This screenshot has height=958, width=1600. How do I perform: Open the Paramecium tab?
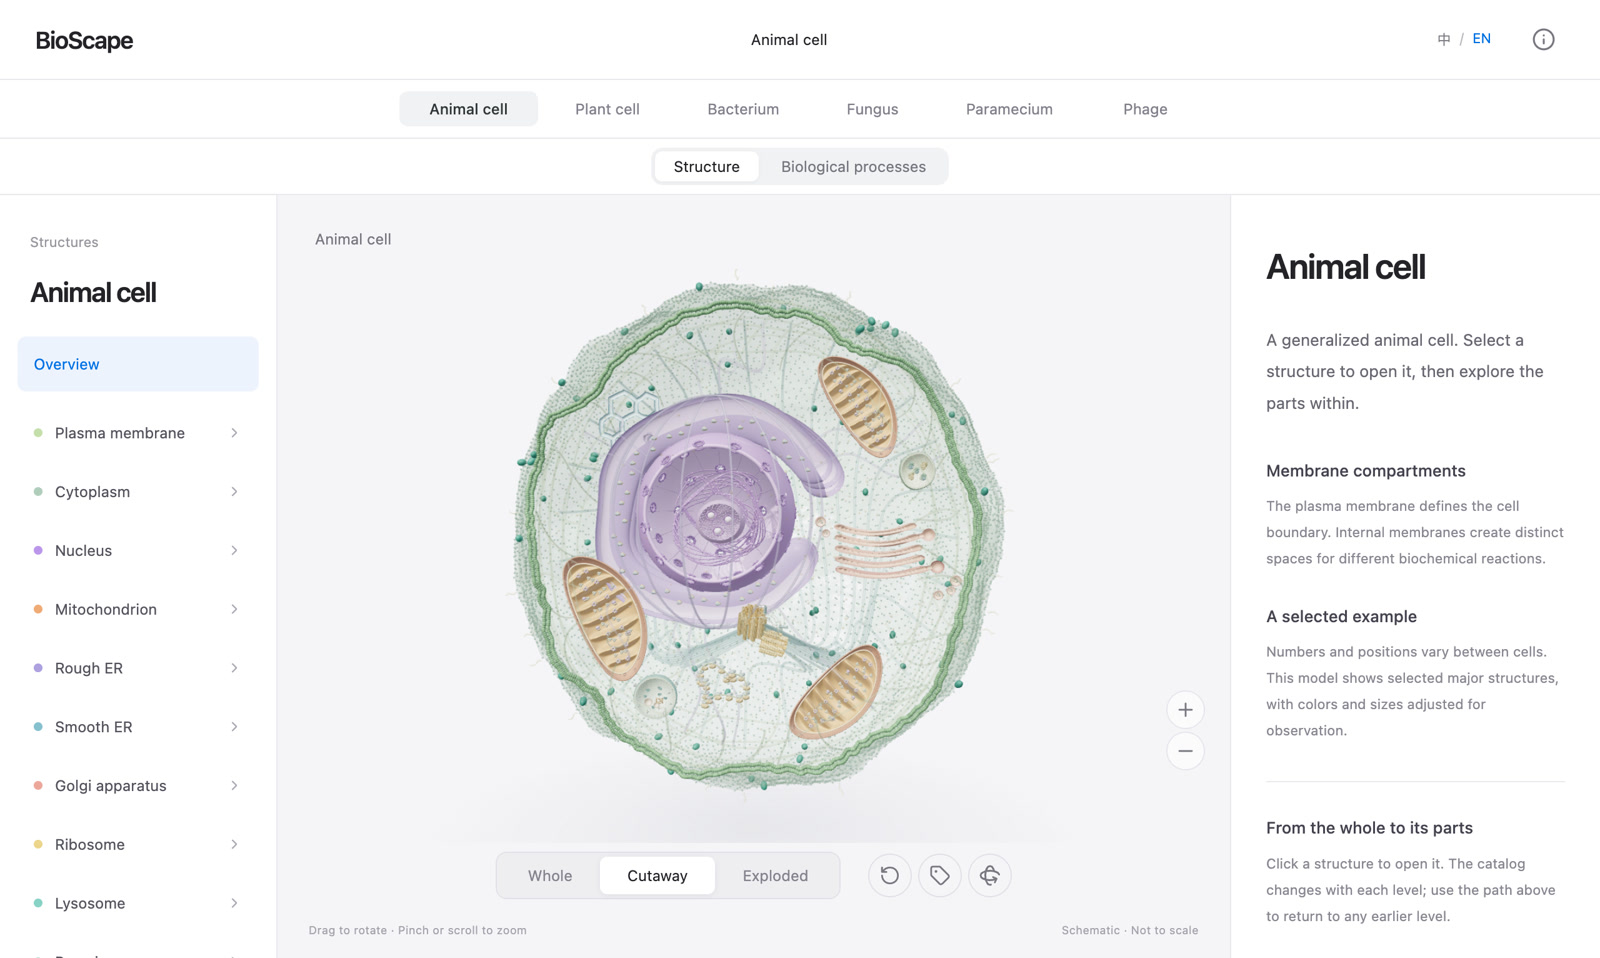click(x=1009, y=109)
